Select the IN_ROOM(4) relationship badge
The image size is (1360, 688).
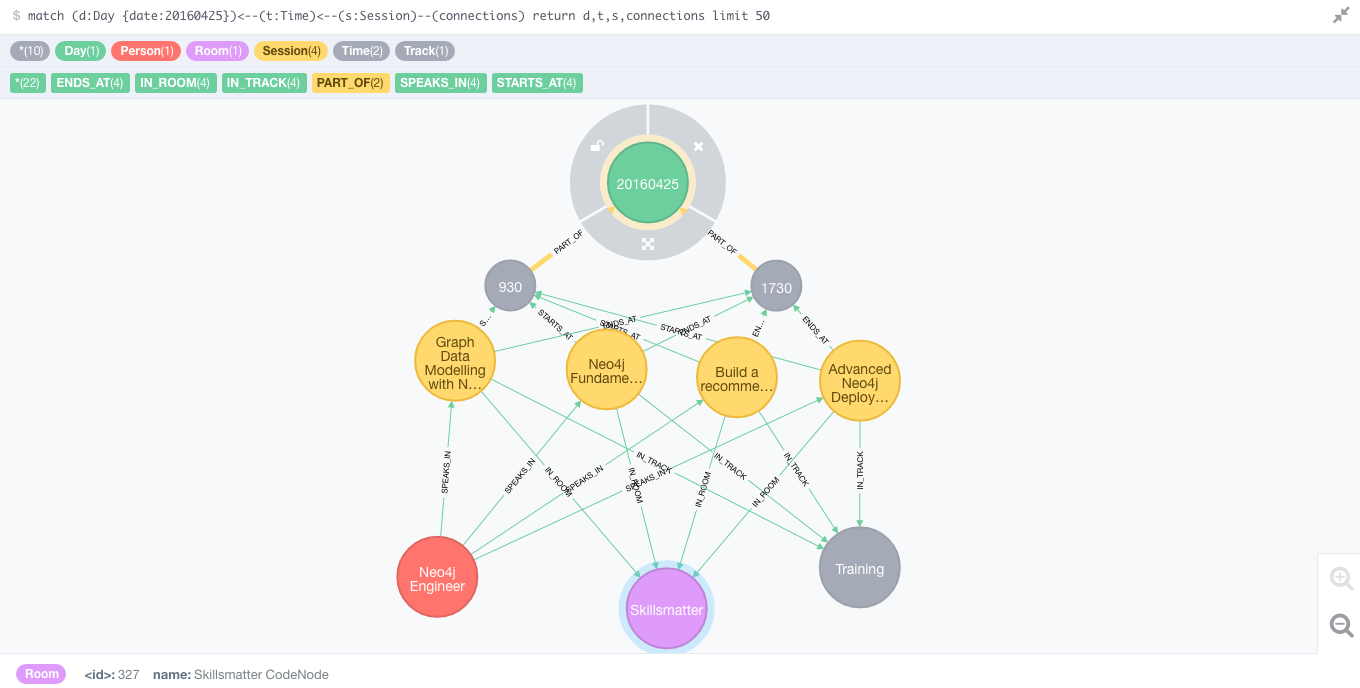(175, 83)
